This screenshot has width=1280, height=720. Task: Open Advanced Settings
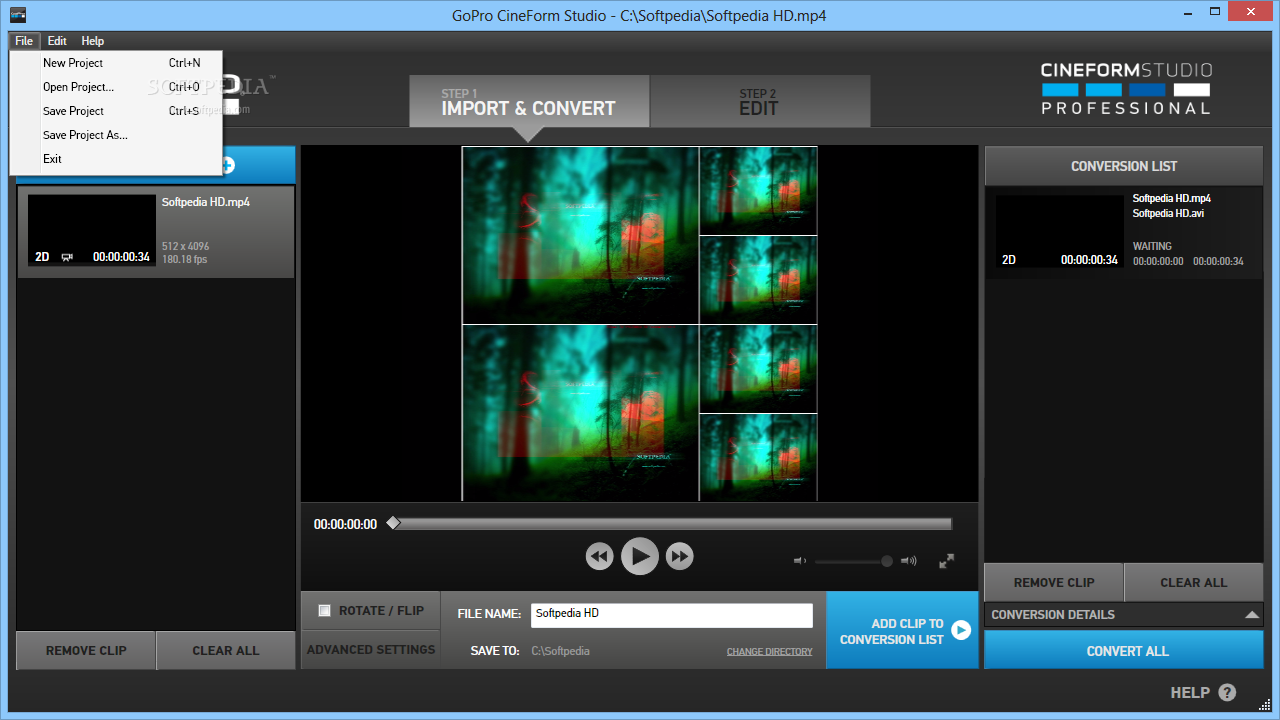tap(371, 650)
